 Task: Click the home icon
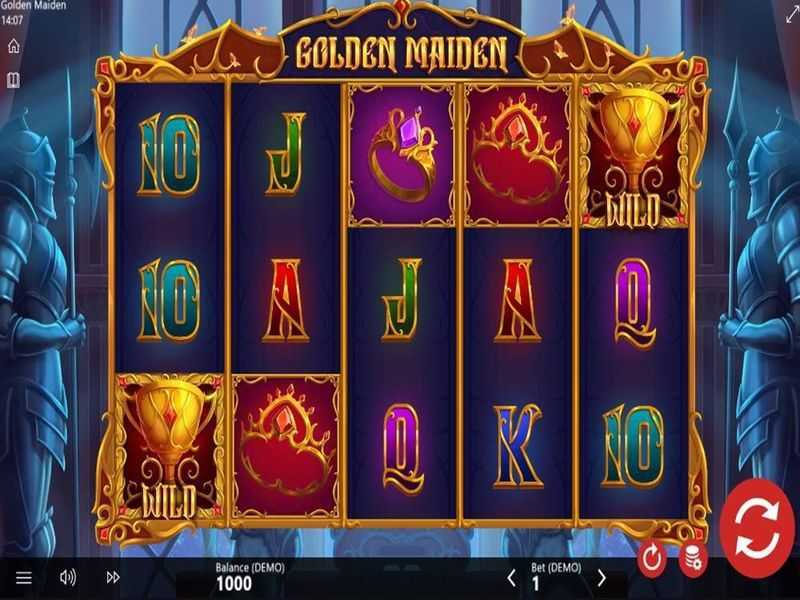(14, 46)
